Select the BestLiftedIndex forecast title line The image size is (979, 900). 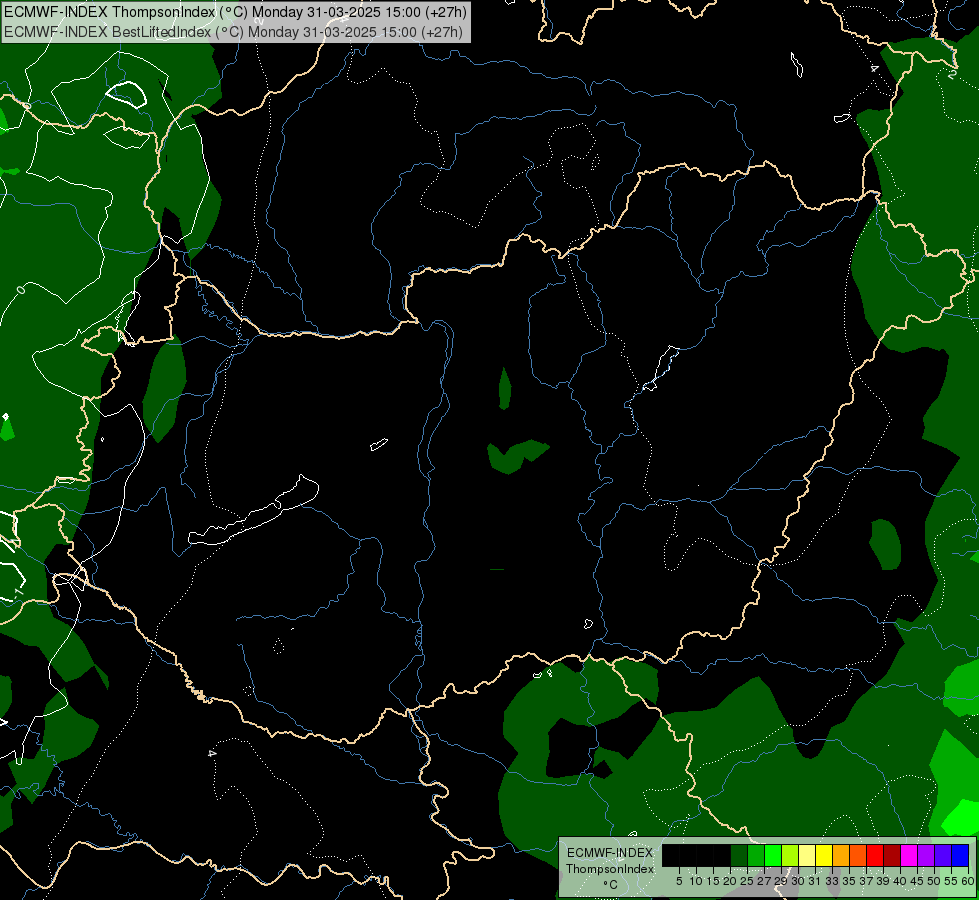[x=234, y=31]
